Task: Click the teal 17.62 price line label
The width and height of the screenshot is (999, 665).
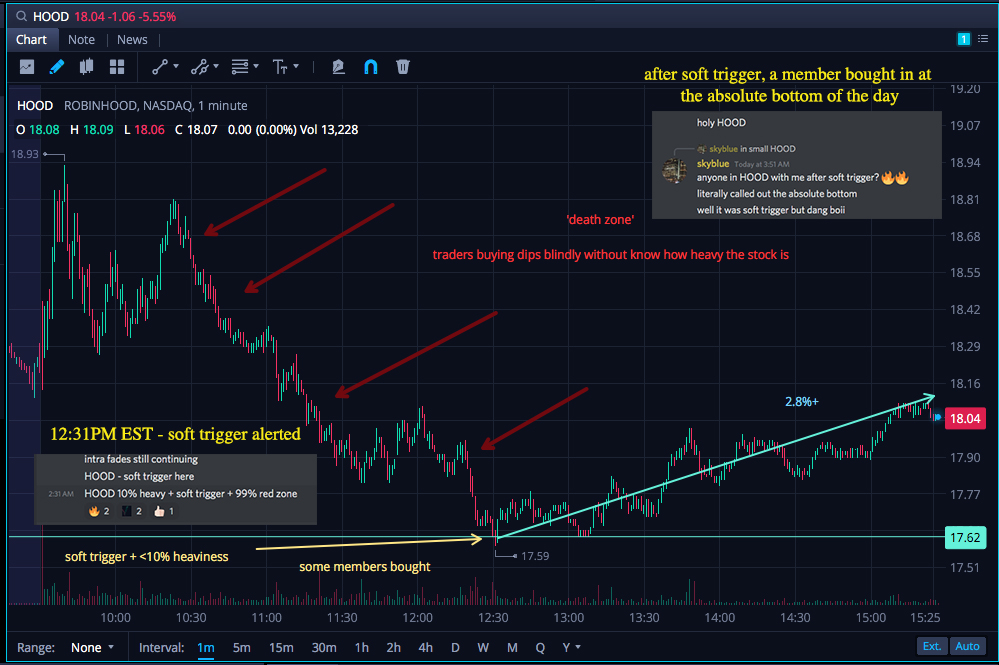Action: point(965,537)
